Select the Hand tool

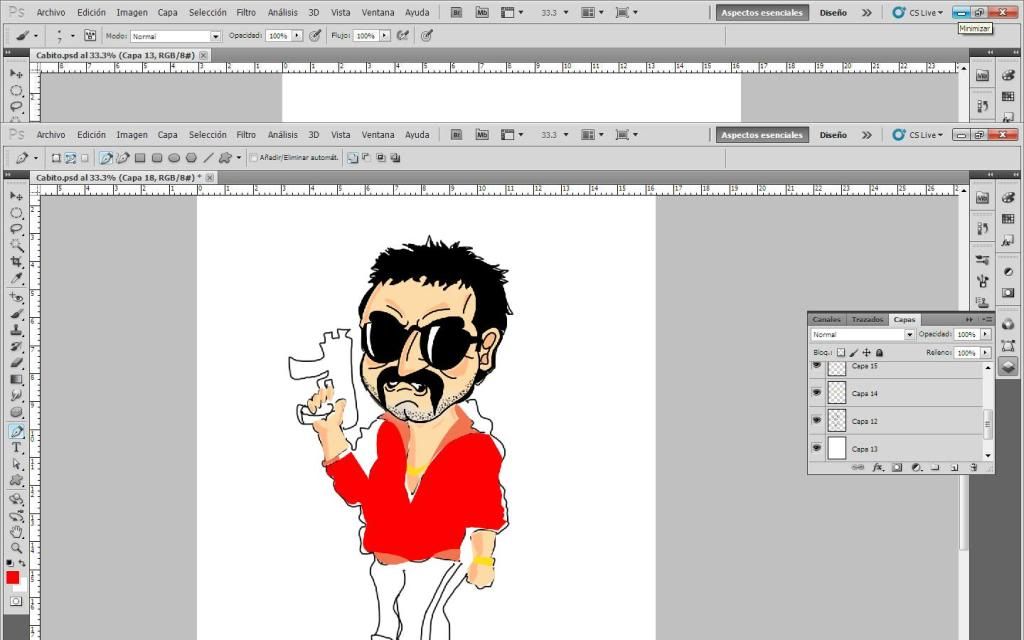coord(16,532)
